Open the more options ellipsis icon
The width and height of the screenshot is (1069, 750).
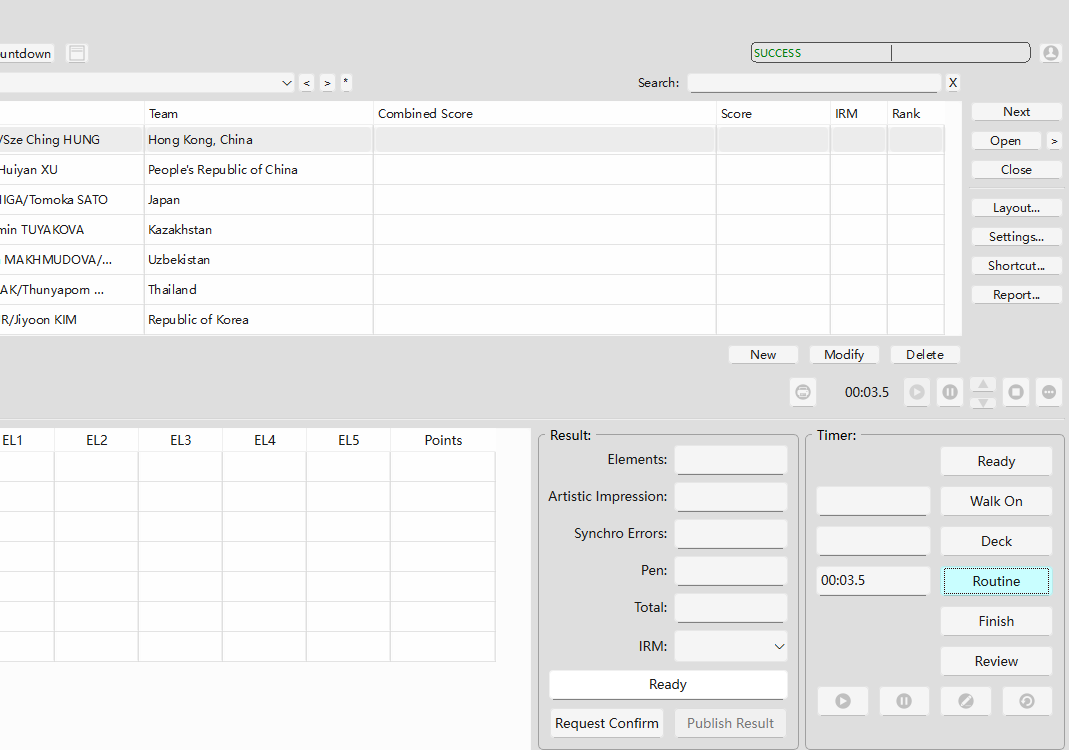coord(1049,392)
